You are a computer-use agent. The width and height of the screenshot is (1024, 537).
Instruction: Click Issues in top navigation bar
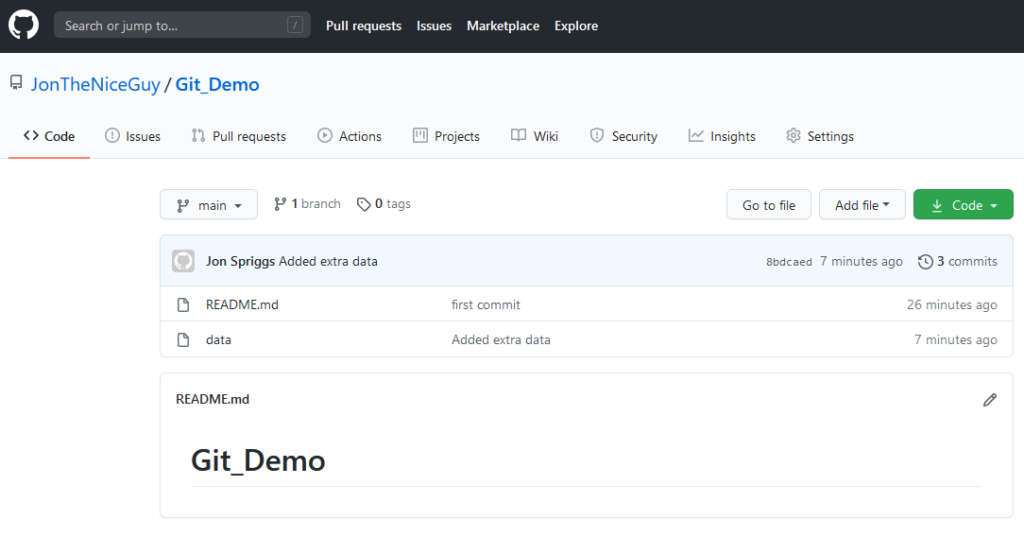click(x=434, y=26)
